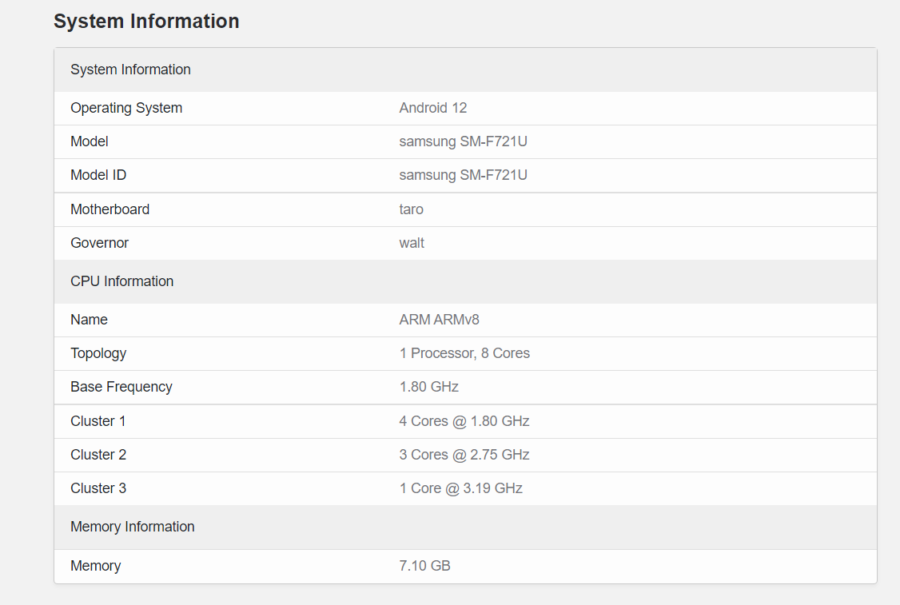Screen dimensions: 900x605
Task: Click the Model ID row label
Action: 98,175
